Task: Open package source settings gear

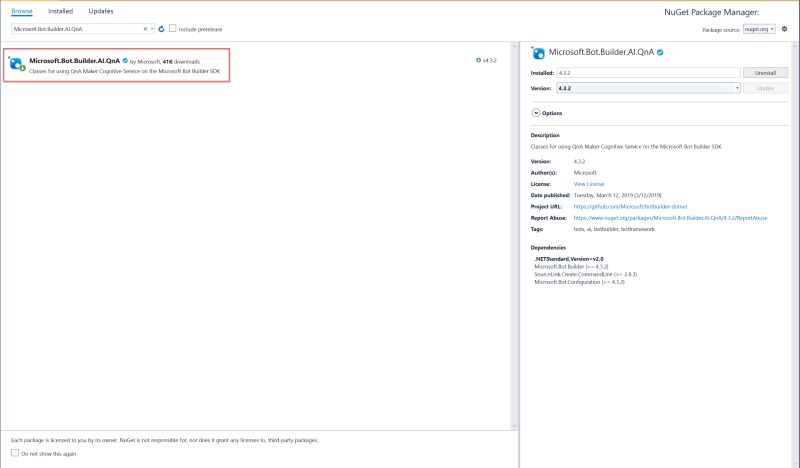Action: pos(784,29)
